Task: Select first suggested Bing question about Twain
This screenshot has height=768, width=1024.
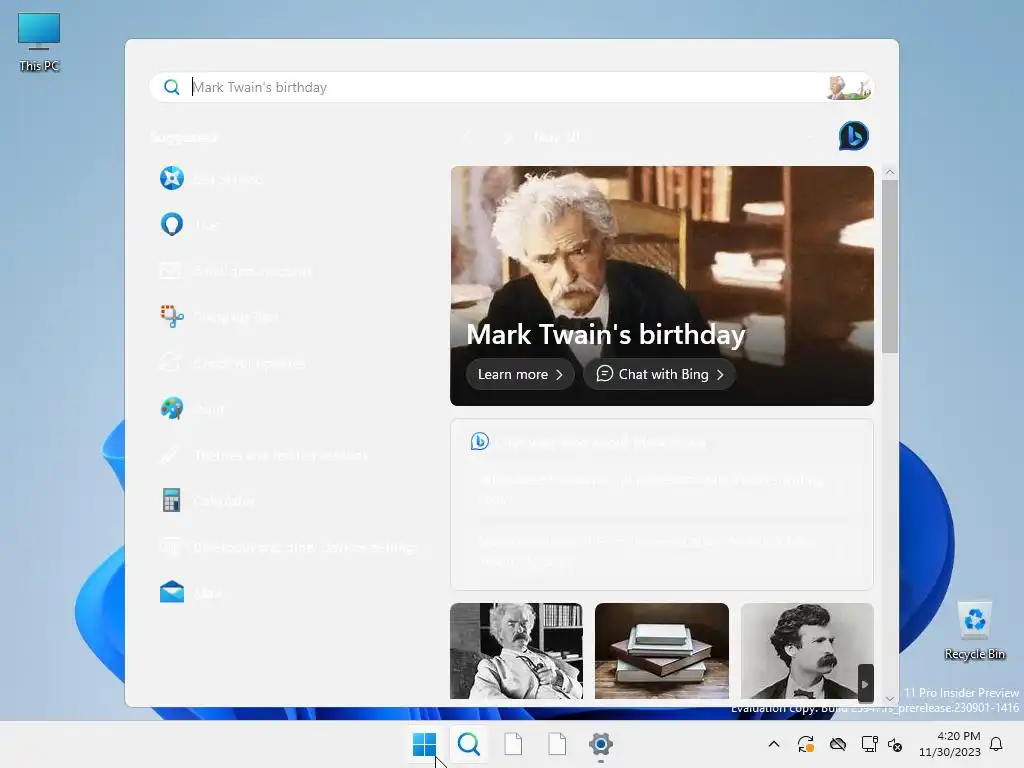Action: (x=662, y=489)
